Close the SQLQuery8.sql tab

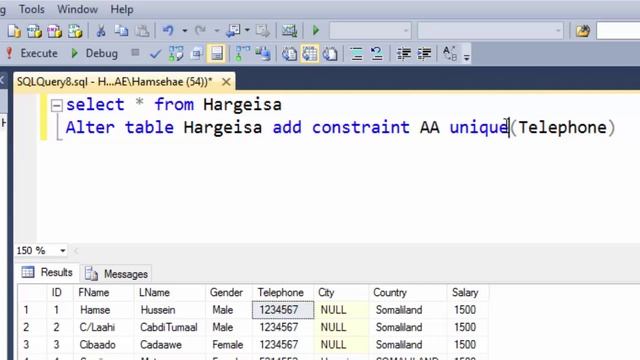tap(226, 82)
